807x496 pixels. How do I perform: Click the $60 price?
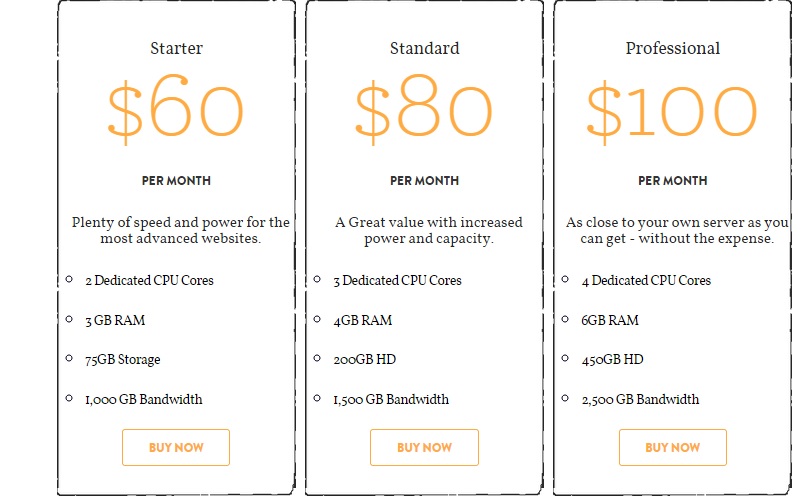tap(176, 110)
